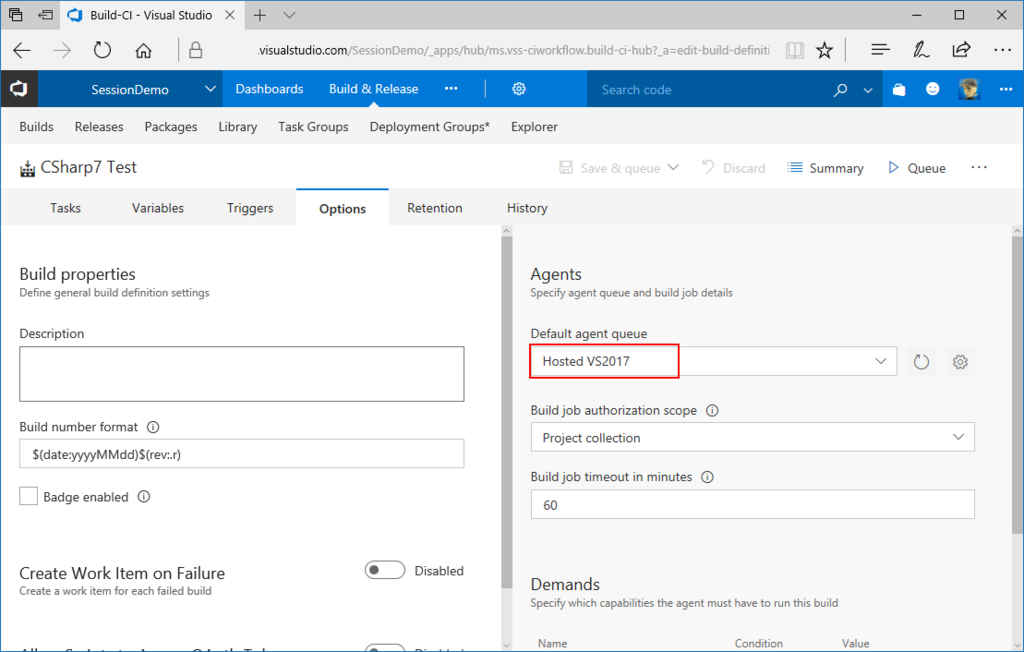Click the browser refresh button
The height and width of the screenshot is (652, 1024).
tap(103, 50)
